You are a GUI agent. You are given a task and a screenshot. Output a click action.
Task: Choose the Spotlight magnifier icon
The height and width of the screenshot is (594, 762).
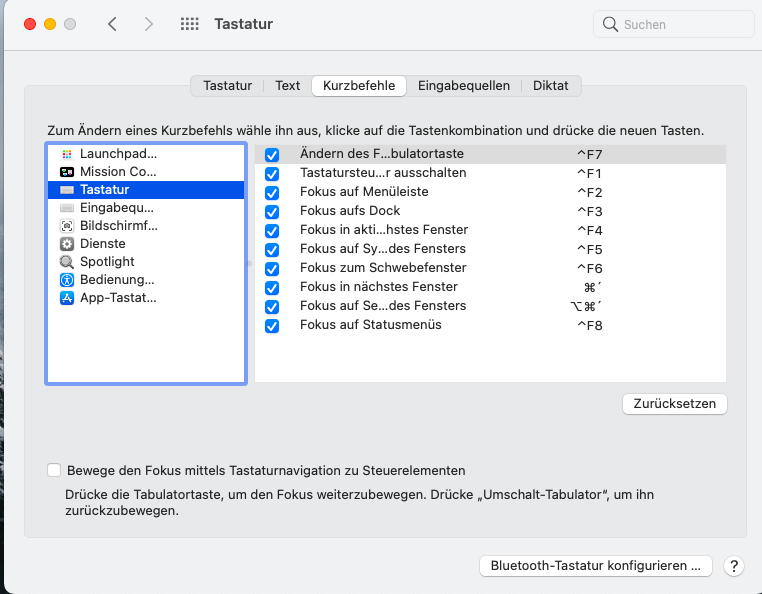(67, 262)
